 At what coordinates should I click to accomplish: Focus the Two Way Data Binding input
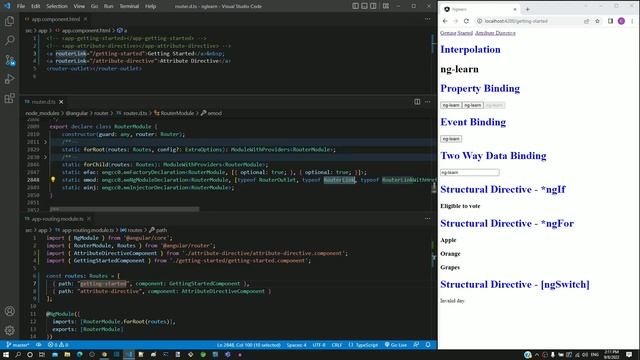point(469,172)
